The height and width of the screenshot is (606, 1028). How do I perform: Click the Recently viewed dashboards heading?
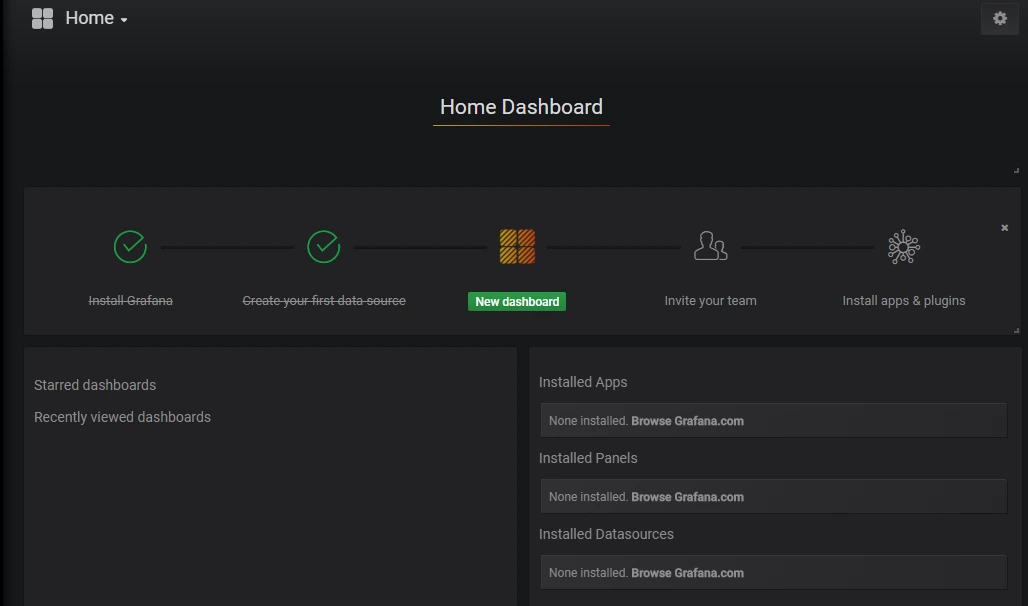pyautogui.click(x=123, y=417)
